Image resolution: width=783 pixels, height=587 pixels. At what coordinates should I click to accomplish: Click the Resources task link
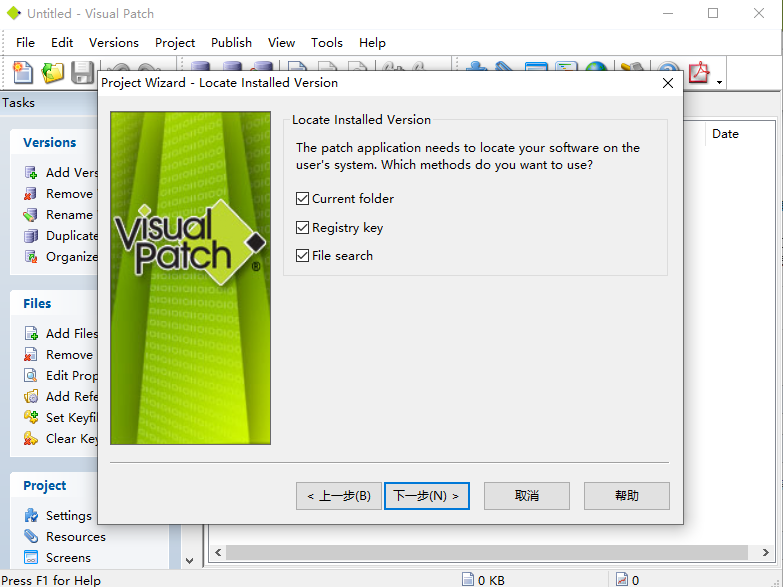tap(76, 537)
